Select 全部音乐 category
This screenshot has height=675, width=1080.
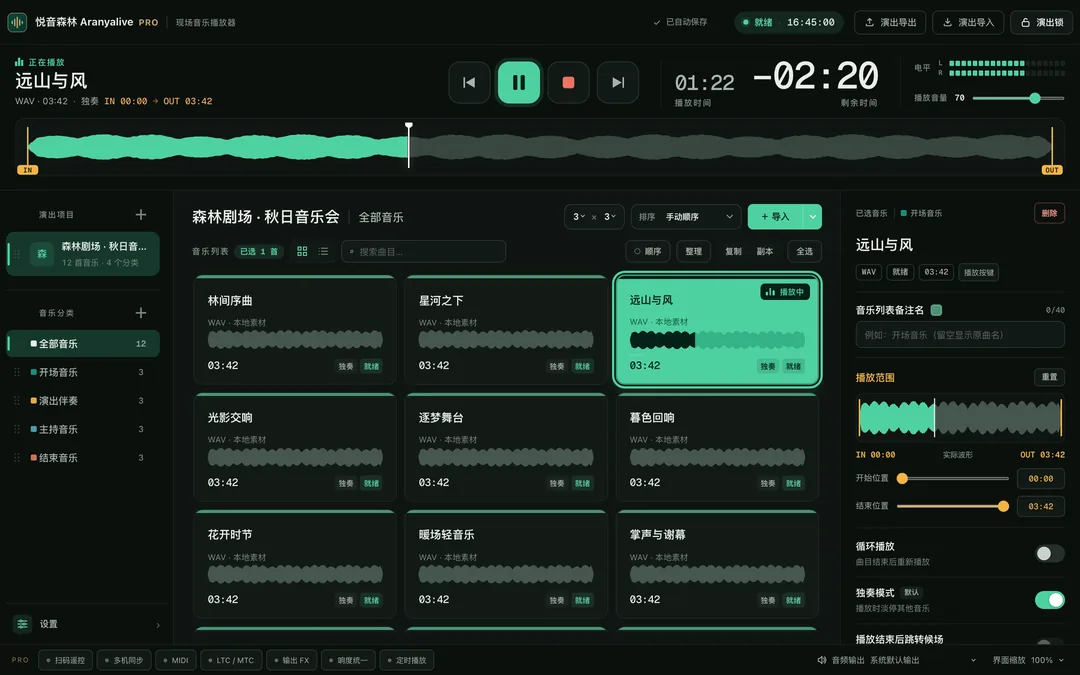pyautogui.click(x=83, y=344)
